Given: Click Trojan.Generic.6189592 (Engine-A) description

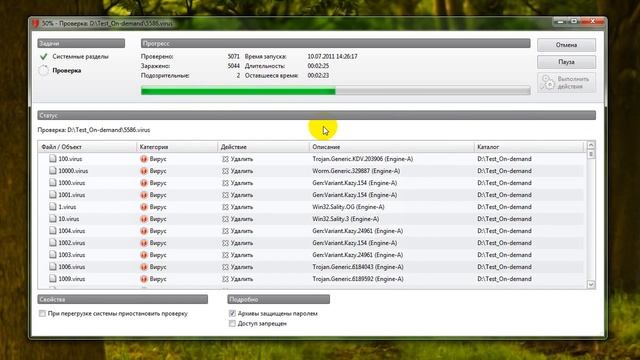Looking at the screenshot, I should 358,279.
